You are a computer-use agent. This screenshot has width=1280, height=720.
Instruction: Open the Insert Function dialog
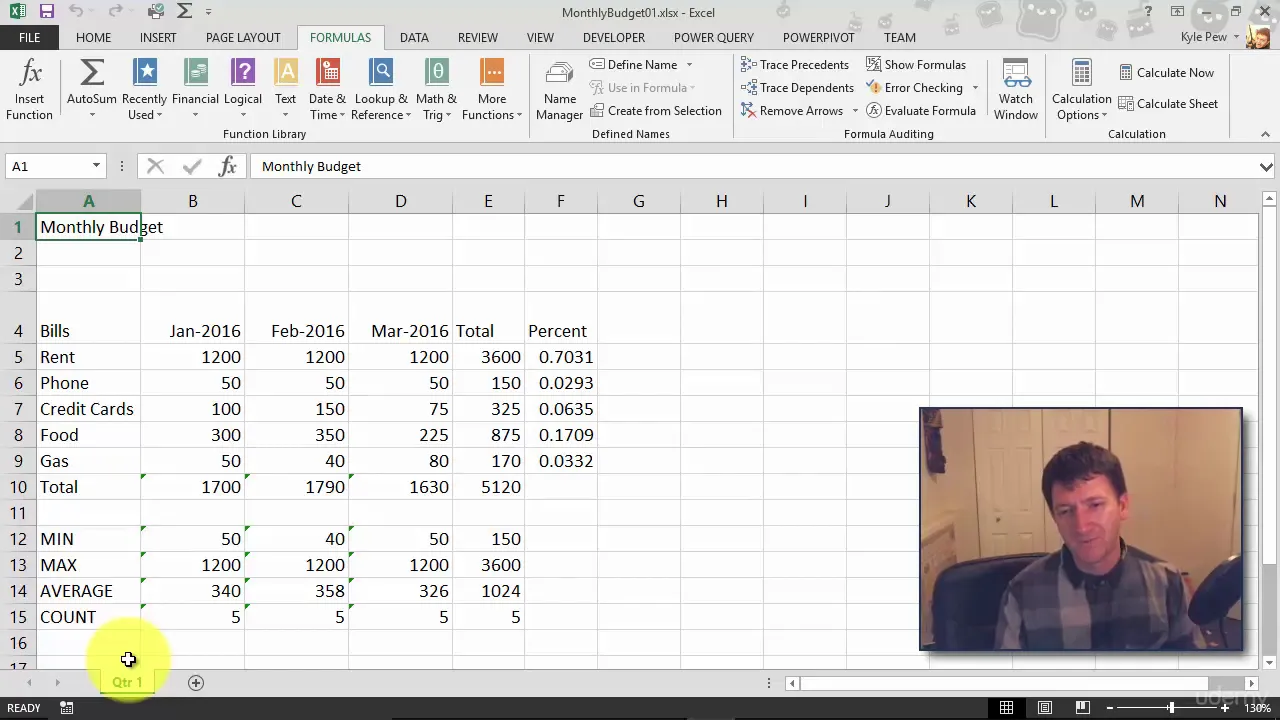click(30, 89)
